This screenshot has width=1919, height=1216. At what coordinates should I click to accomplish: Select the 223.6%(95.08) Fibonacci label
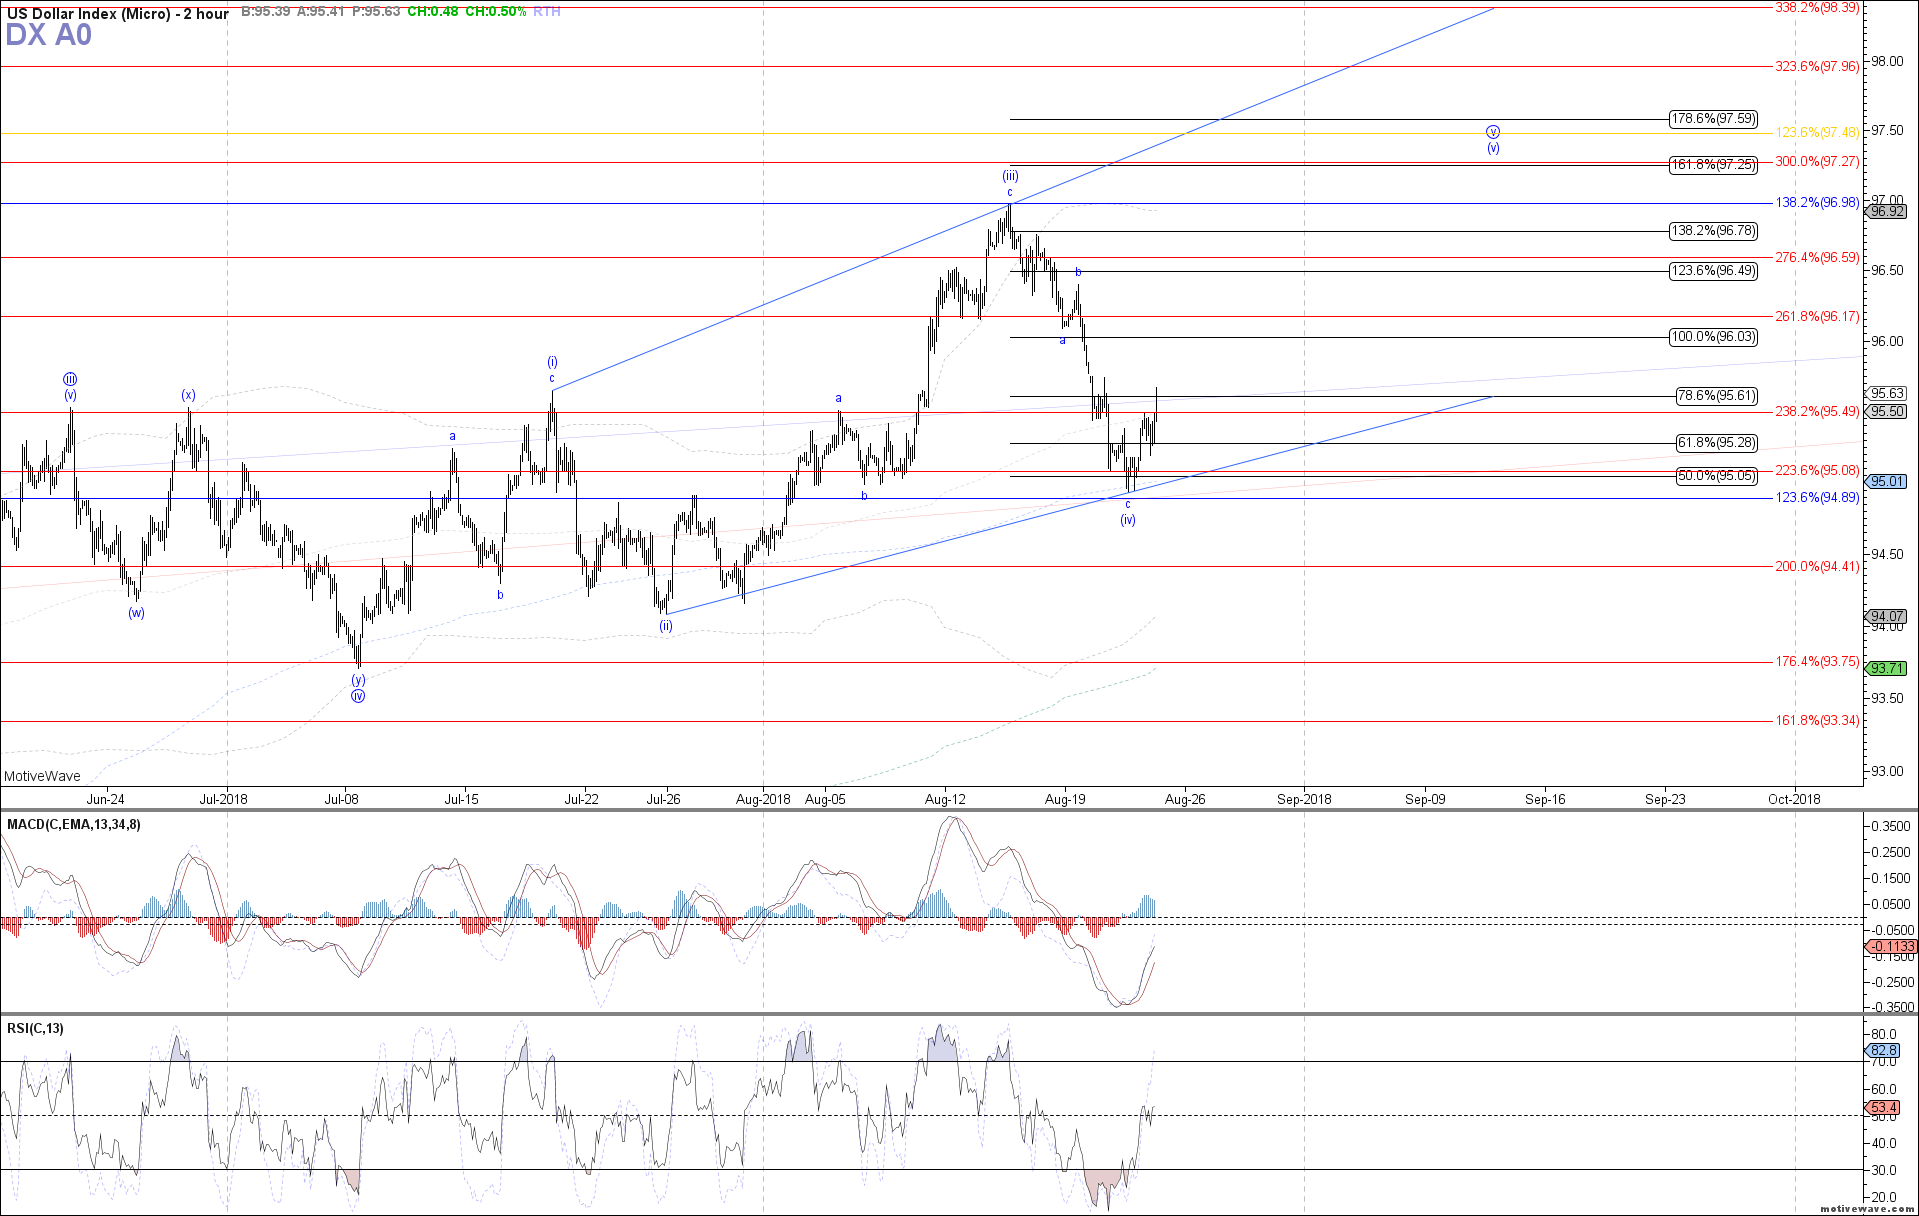click(1817, 471)
